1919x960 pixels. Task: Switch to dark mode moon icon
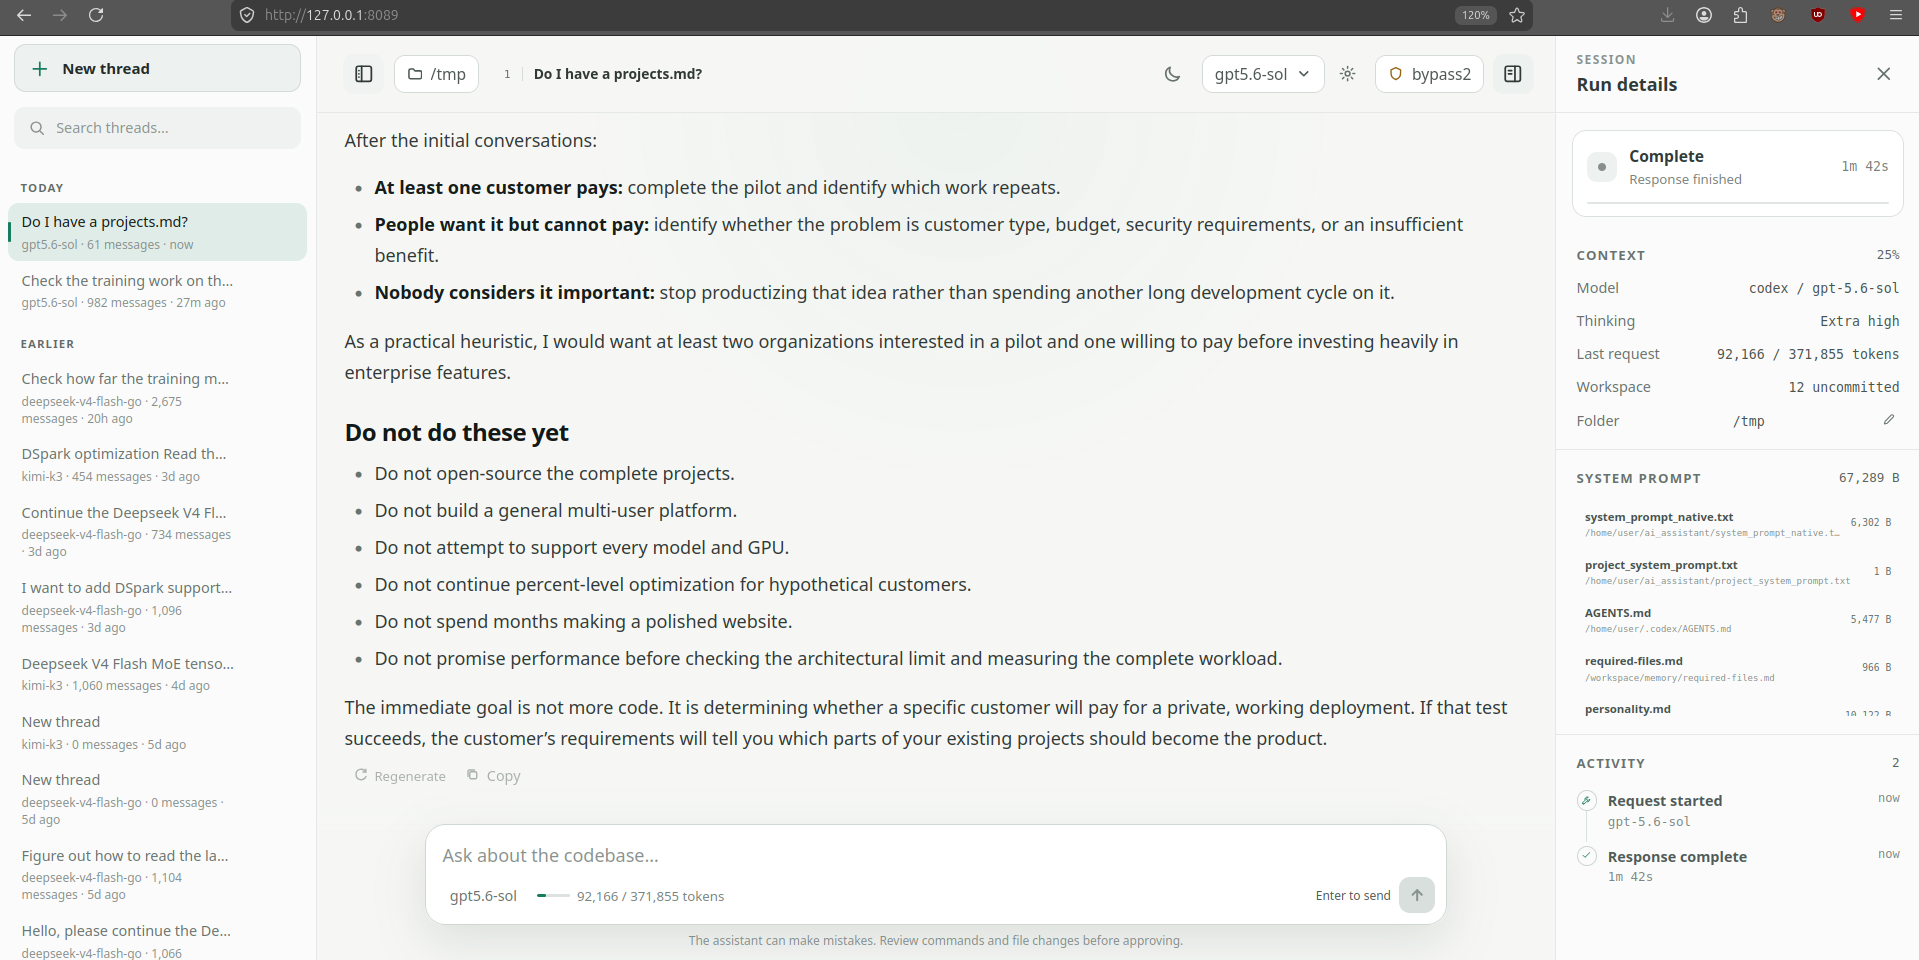(1172, 74)
